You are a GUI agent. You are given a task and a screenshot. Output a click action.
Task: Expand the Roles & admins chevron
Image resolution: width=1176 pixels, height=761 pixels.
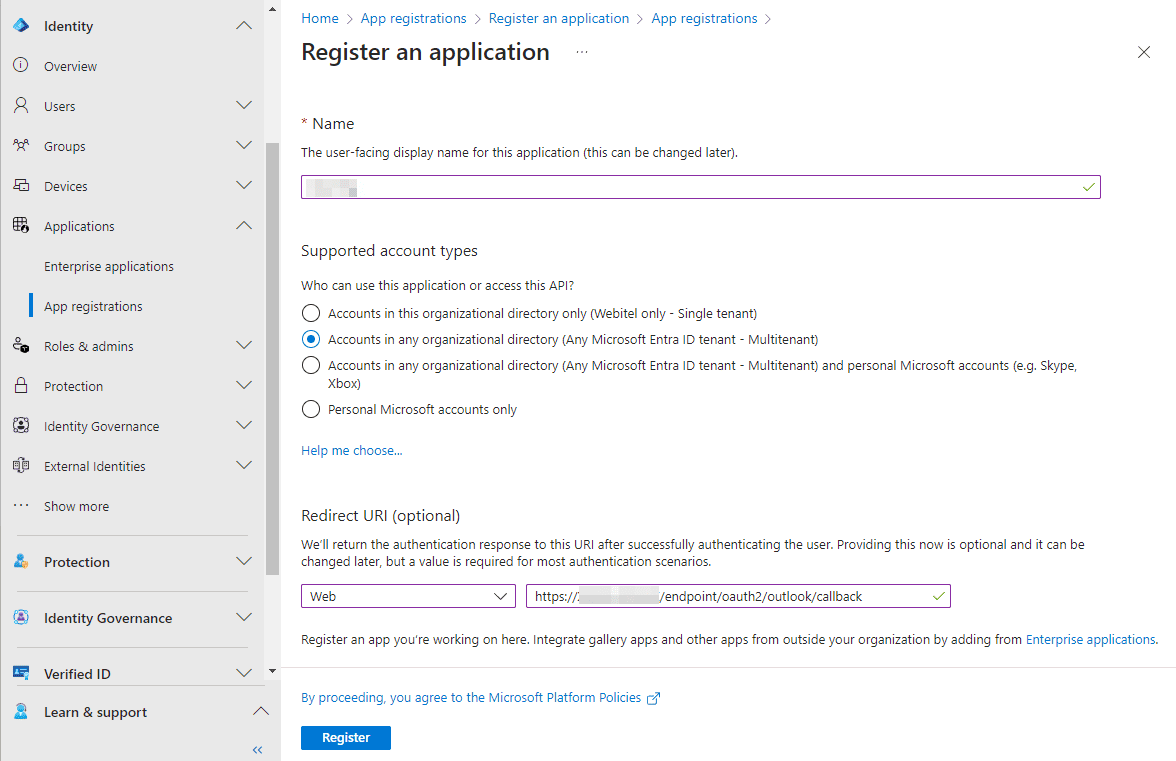point(244,346)
